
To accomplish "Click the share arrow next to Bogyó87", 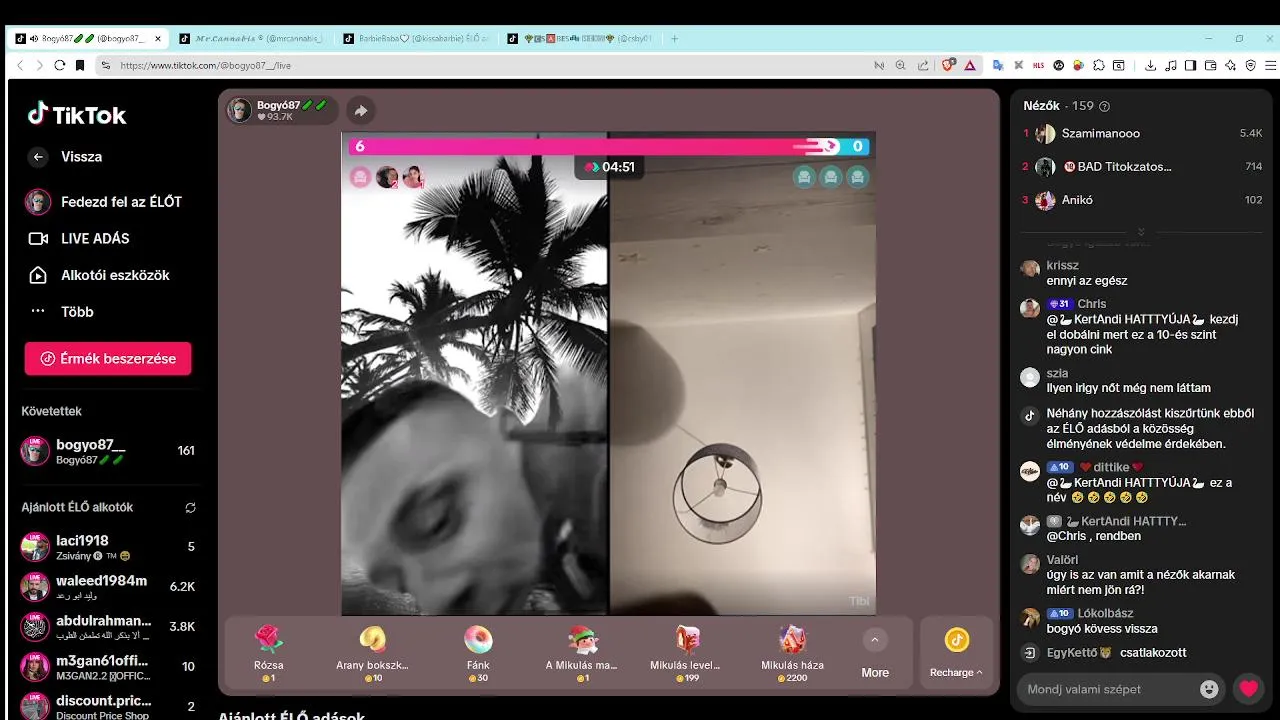I will (x=361, y=111).
